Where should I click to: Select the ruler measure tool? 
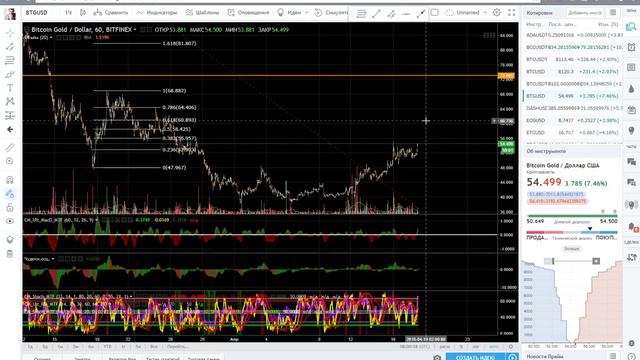pos(10,147)
